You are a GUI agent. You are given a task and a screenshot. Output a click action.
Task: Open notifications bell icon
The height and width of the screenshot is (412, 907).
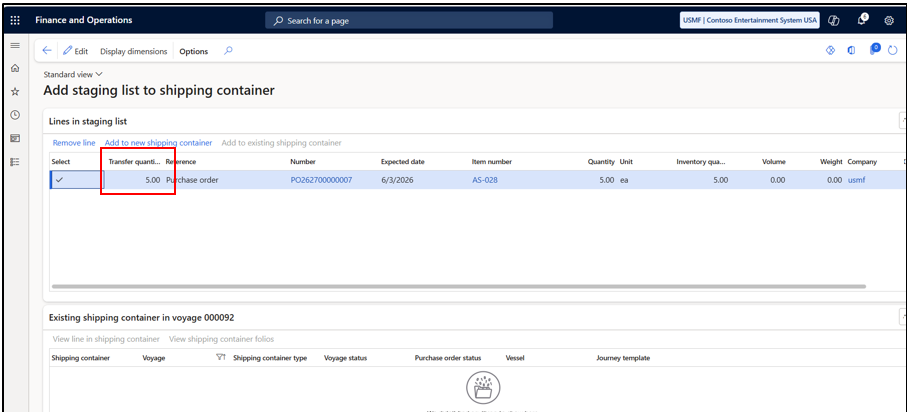pyautogui.click(x=862, y=20)
